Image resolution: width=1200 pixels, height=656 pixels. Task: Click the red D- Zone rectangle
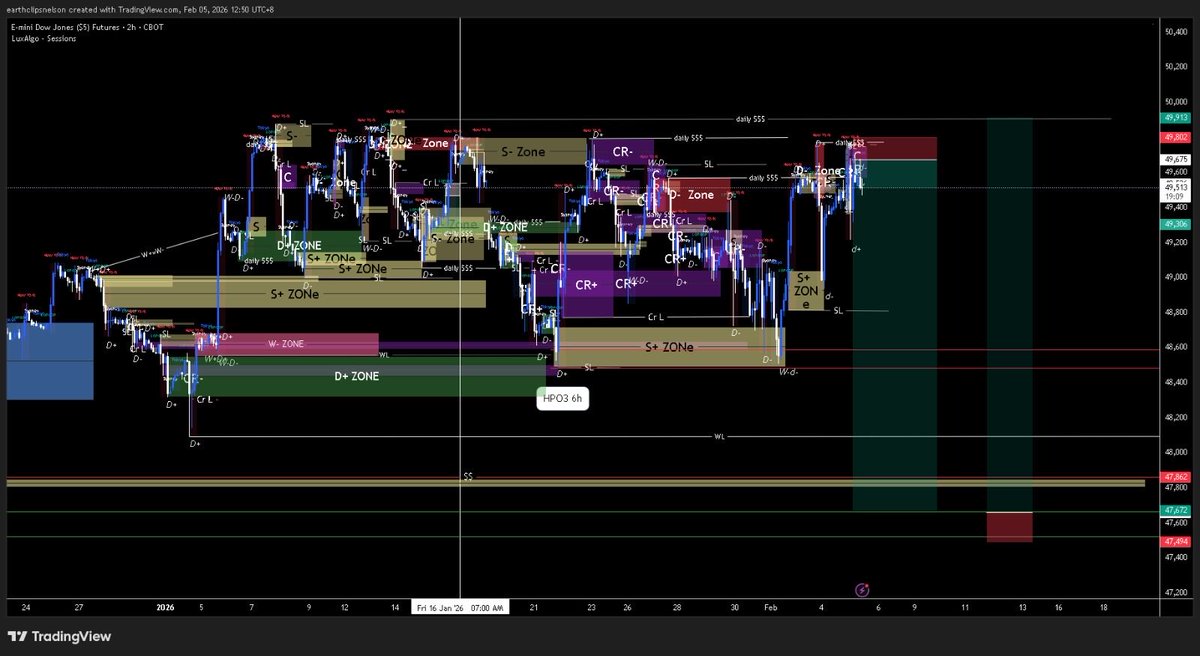pos(700,195)
